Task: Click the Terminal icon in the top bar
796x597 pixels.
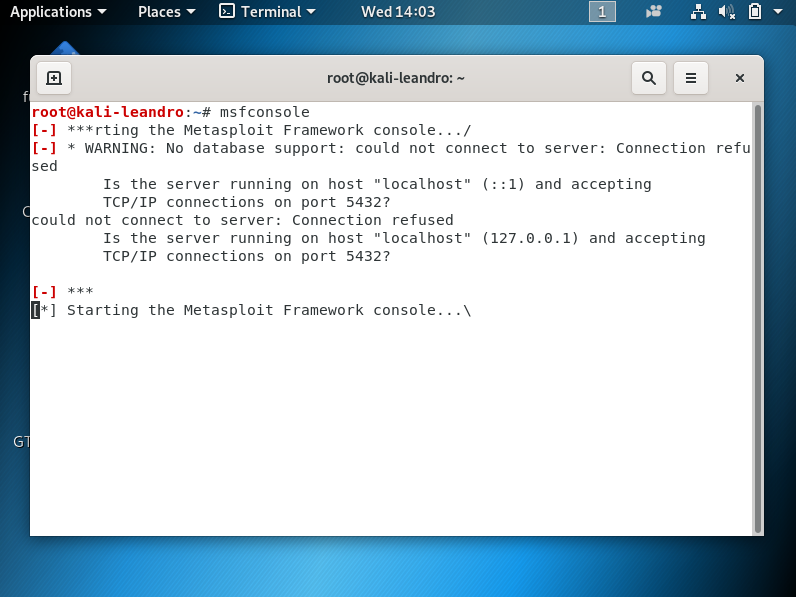Action: pyautogui.click(x=226, y=11)
